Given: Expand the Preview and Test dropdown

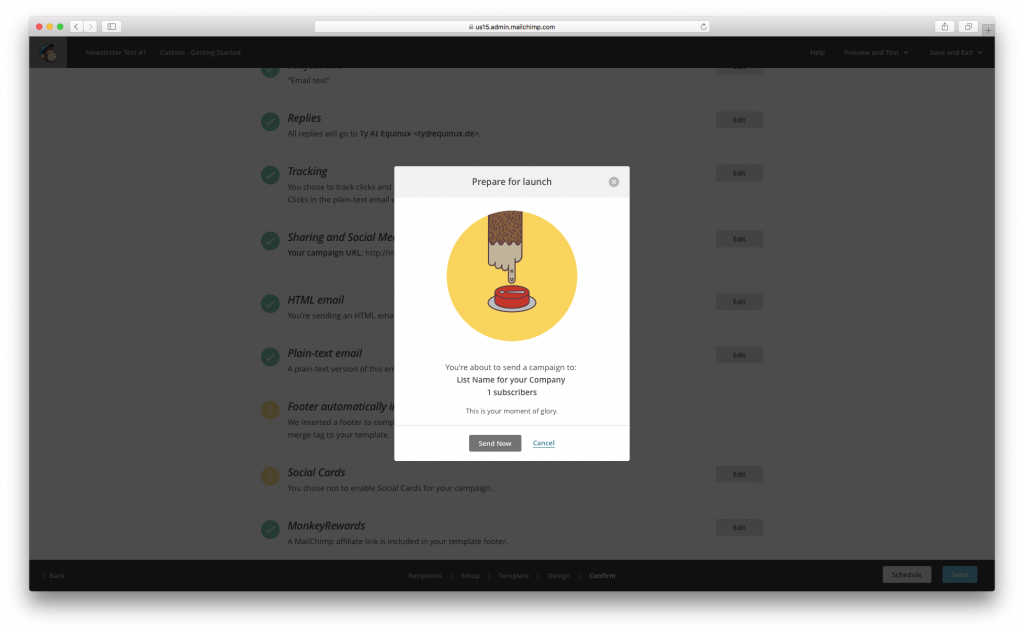Looking at the screenshot, I should (x=876, y=52).
